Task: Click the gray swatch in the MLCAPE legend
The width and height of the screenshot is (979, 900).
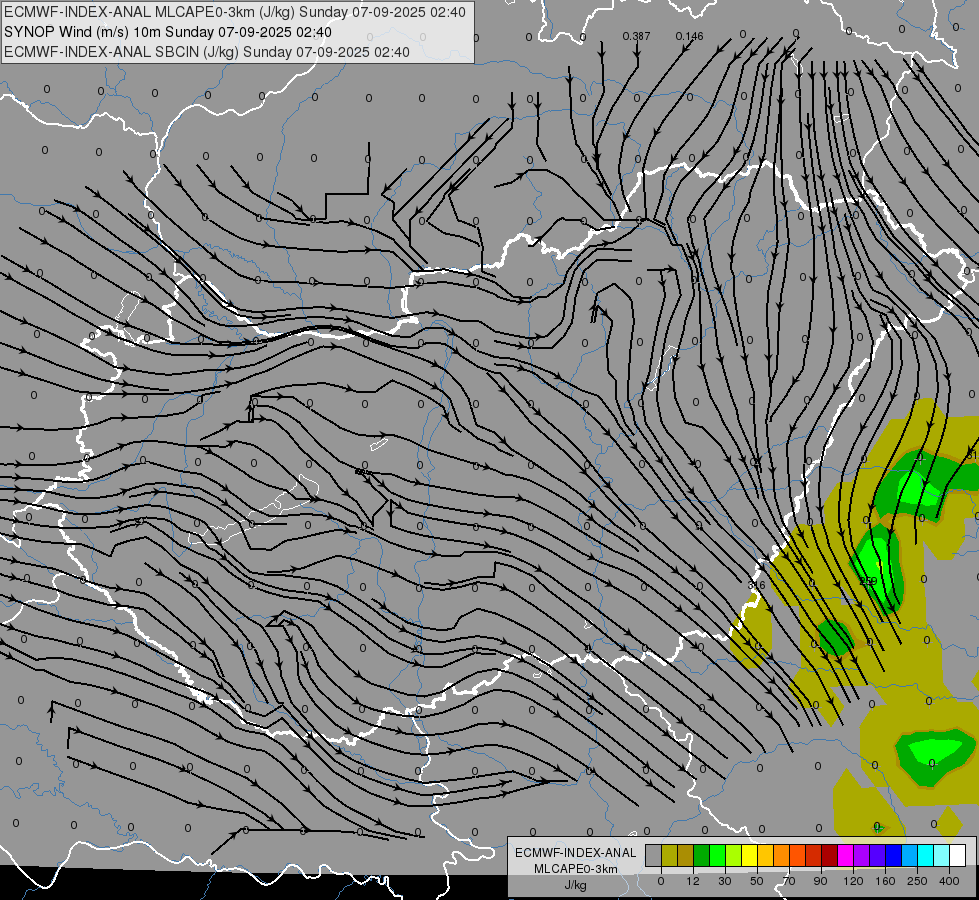Action: coord(654,856)
